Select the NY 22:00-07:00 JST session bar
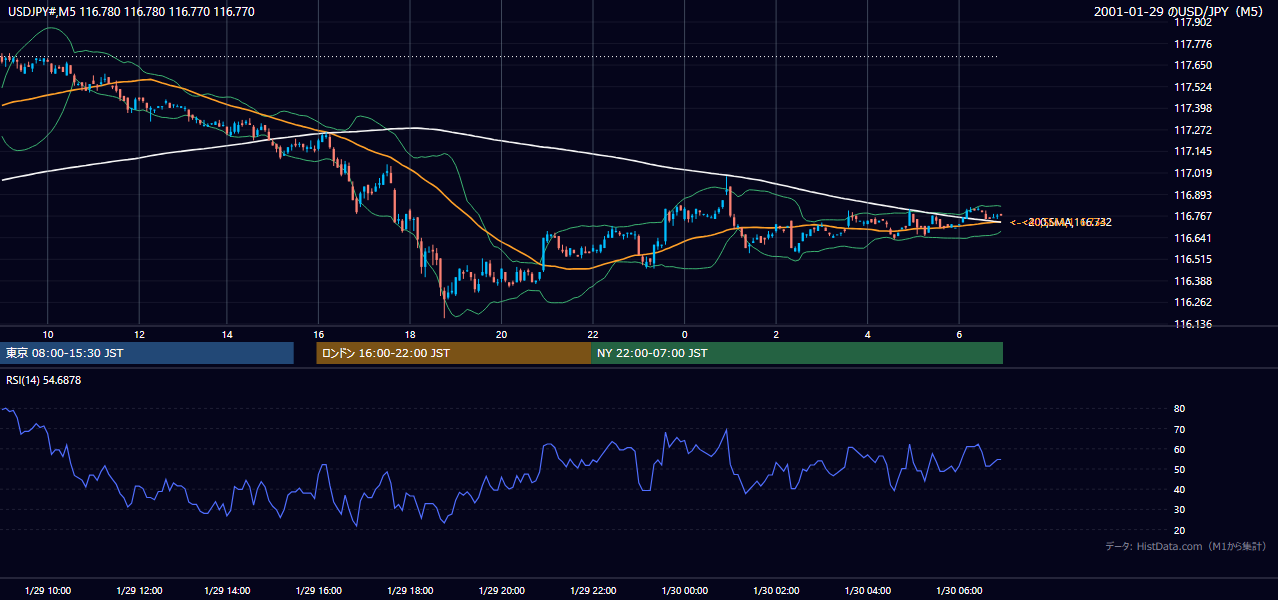 [797, 353]
